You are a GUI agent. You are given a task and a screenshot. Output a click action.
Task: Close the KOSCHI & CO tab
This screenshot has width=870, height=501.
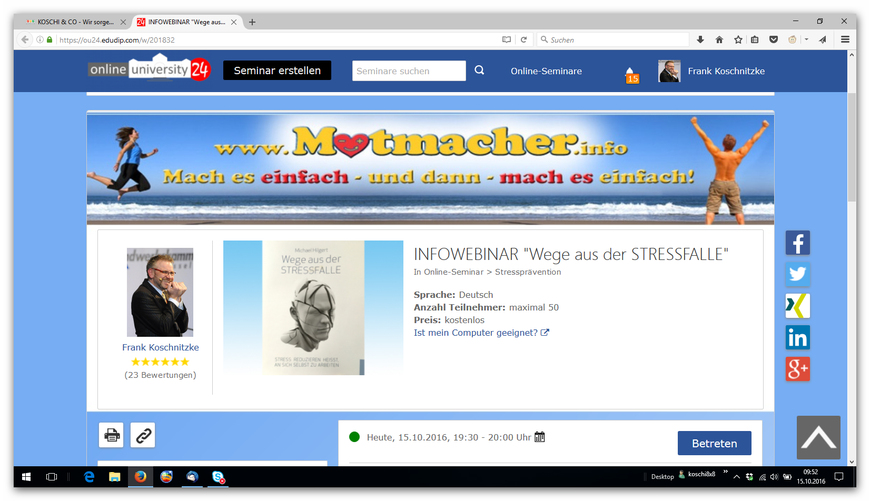pos(123,22)
